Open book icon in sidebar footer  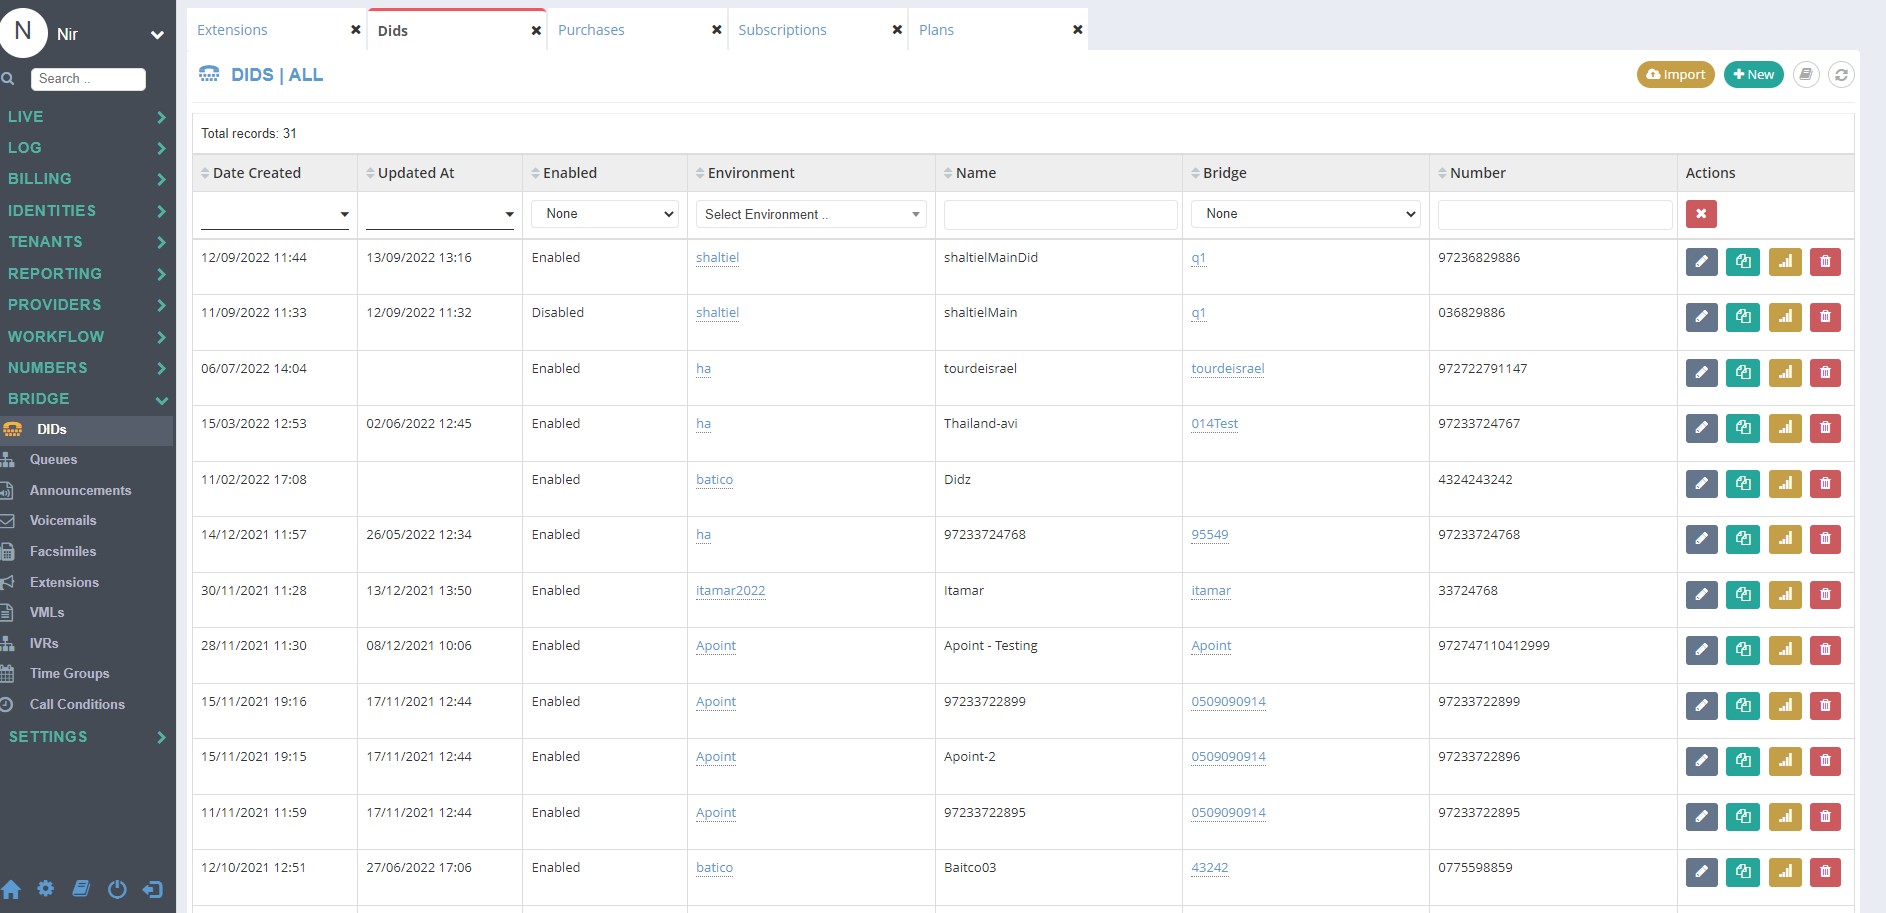pos(82,888)
